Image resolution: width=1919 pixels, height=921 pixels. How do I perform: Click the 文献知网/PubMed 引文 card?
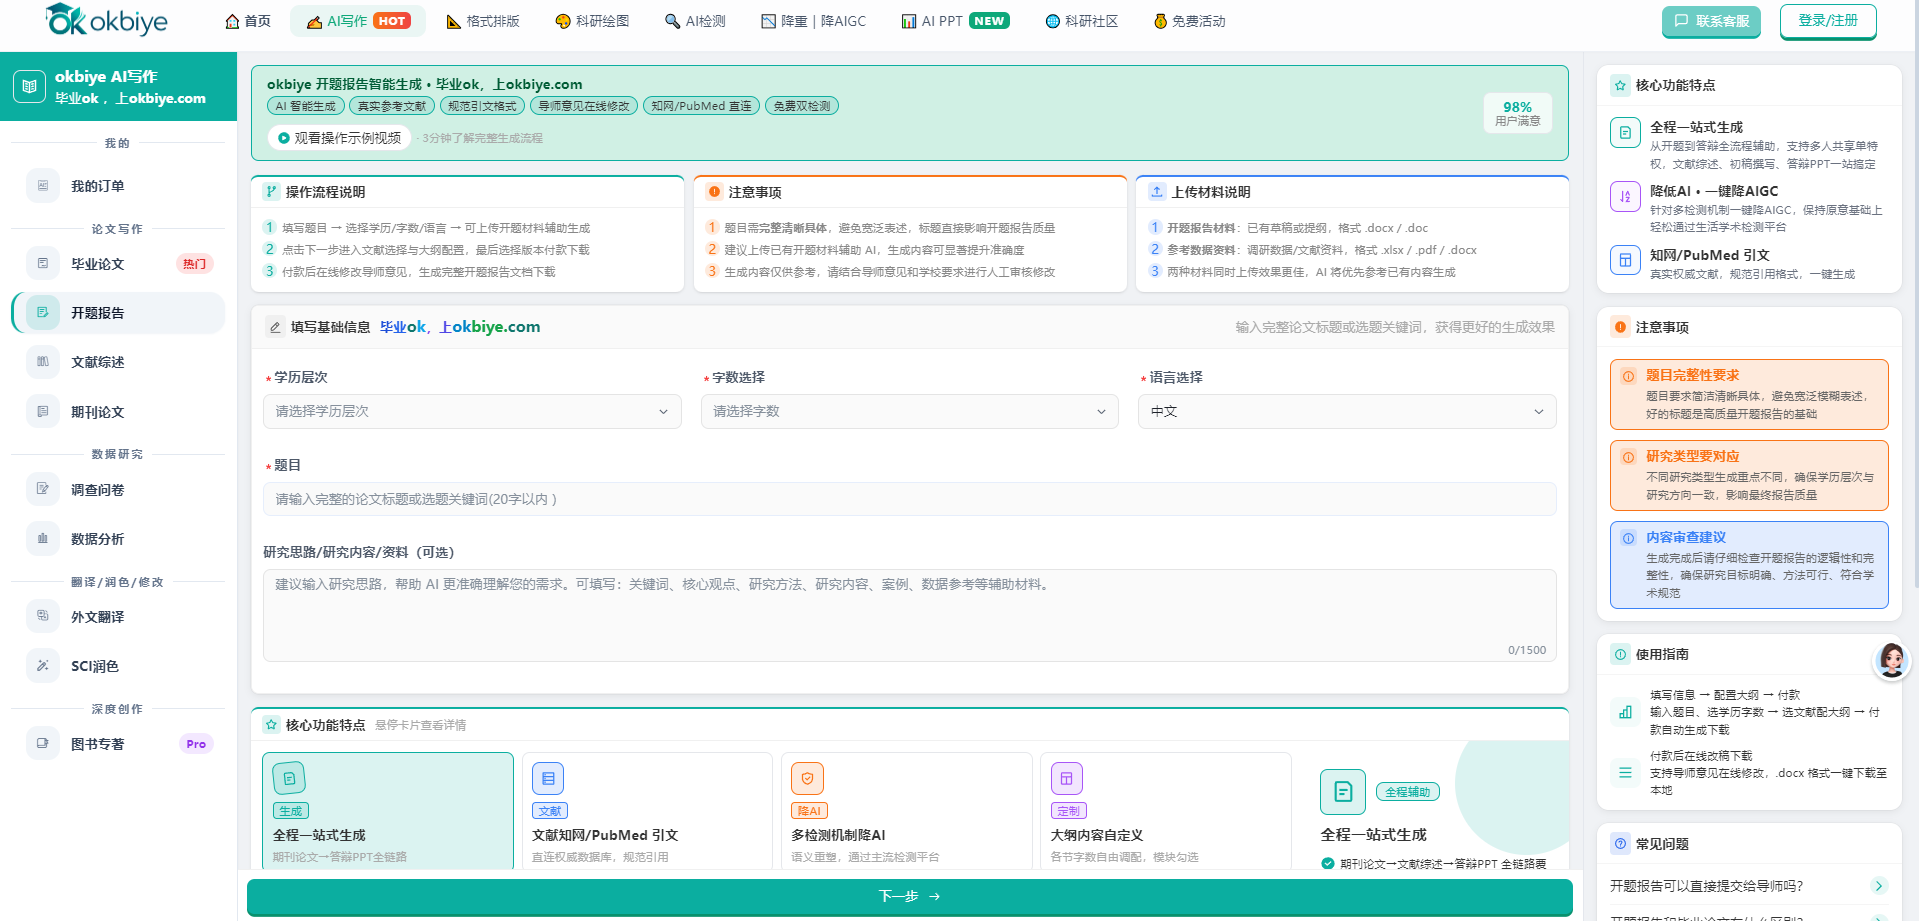pos(647,810)
